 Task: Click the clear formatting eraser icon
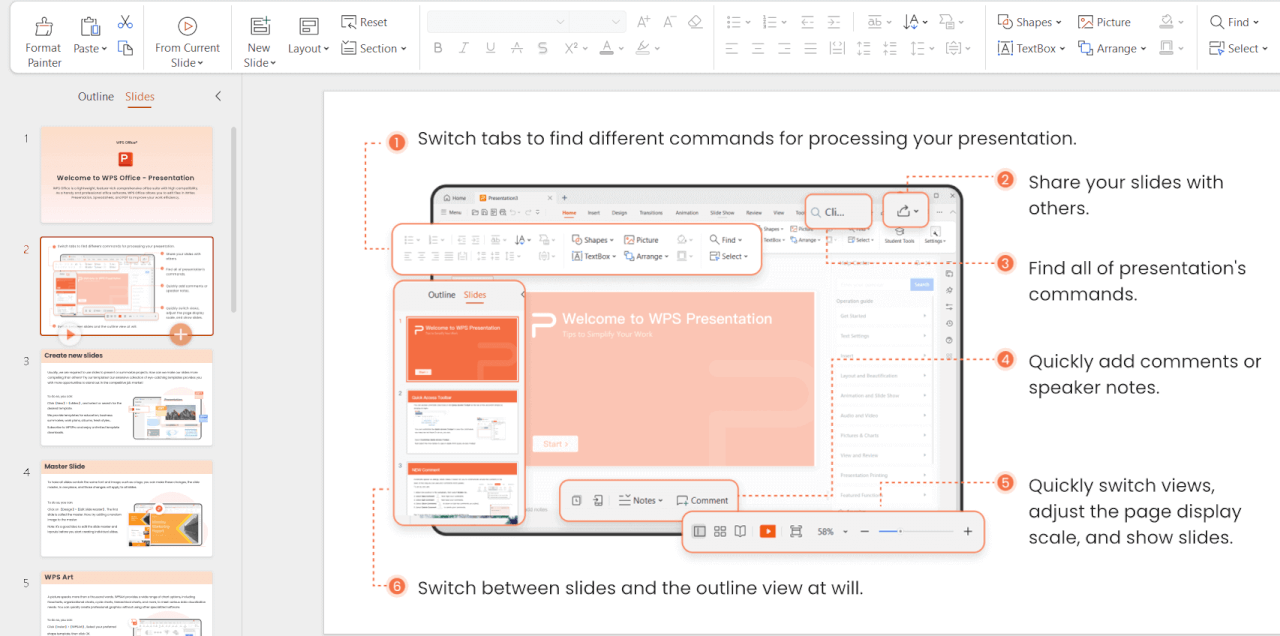point(696,22)
